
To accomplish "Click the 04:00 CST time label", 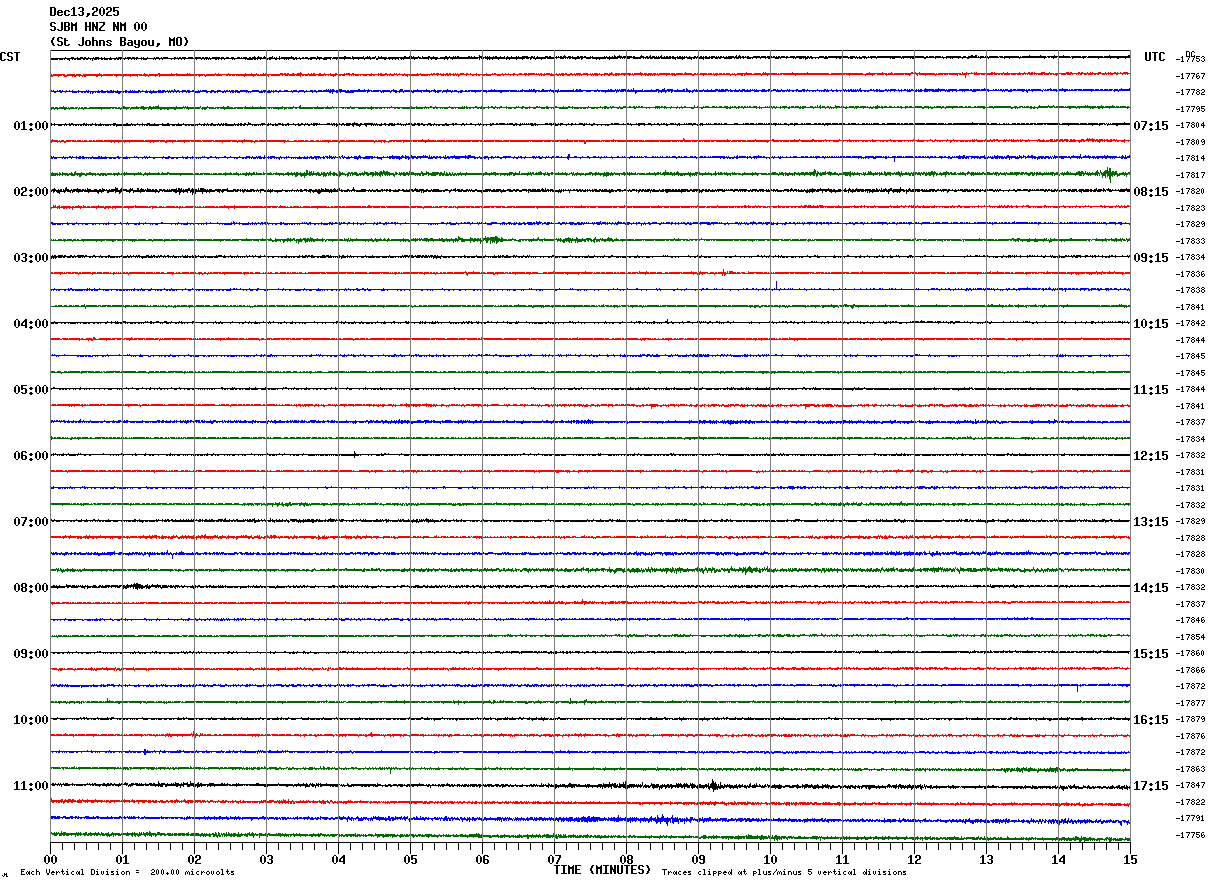I will click(x=31, y=324).
